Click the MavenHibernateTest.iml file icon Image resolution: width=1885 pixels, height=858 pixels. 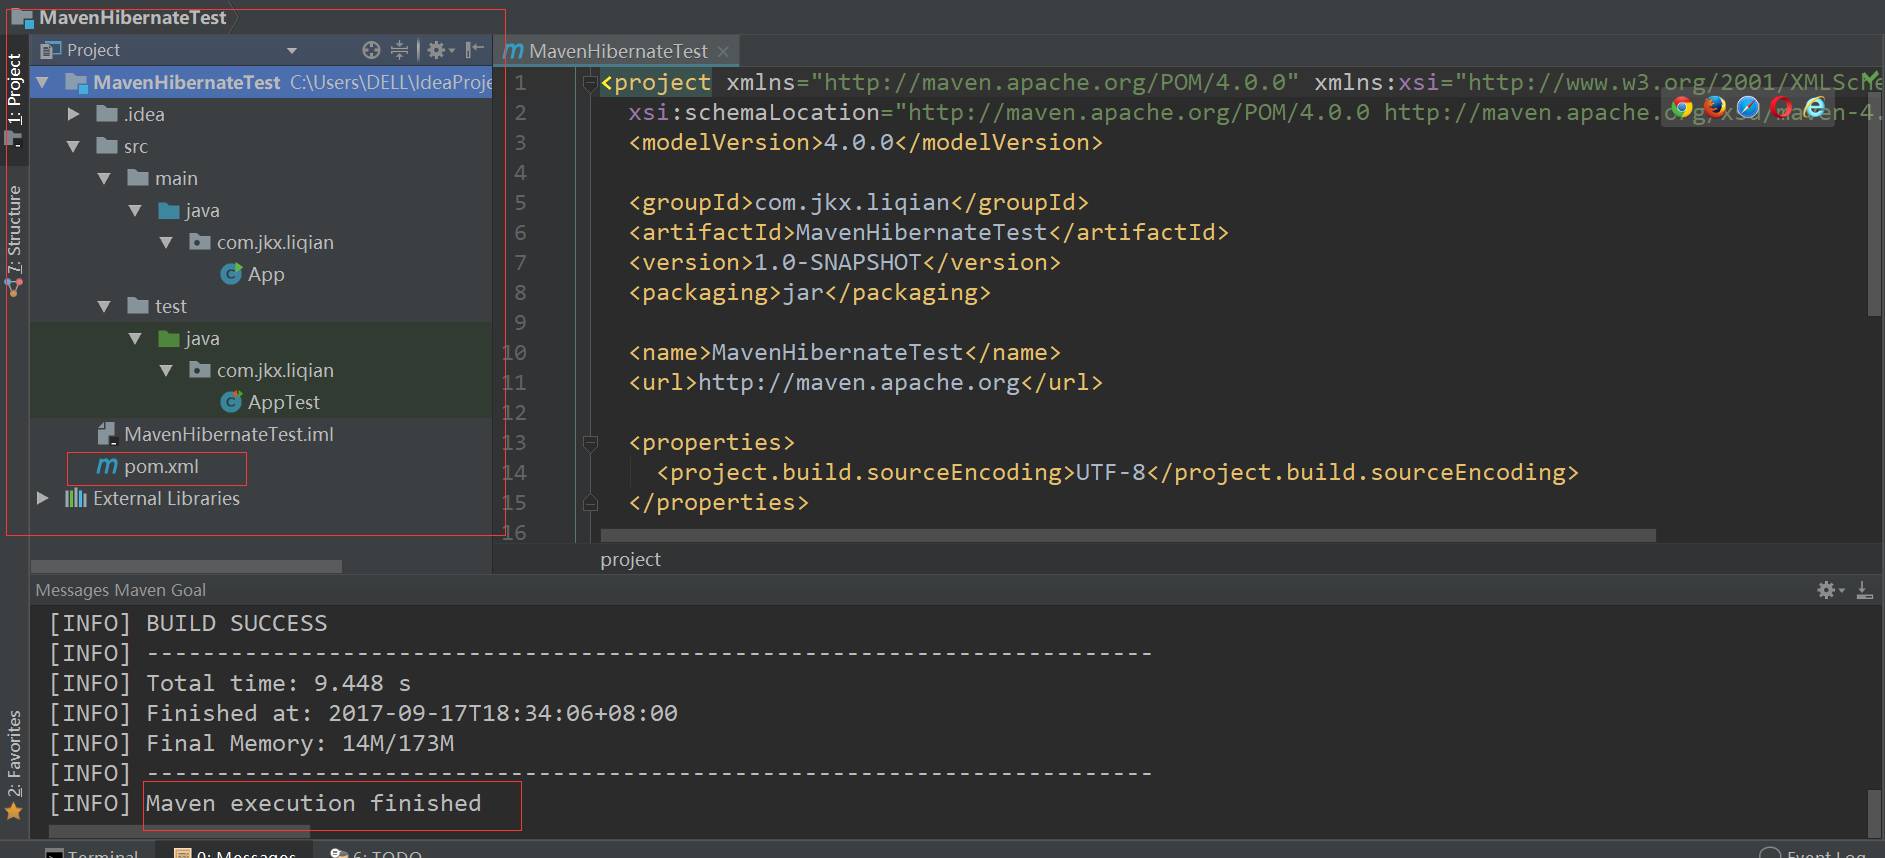pyautogui.click(x=106, y=434)
